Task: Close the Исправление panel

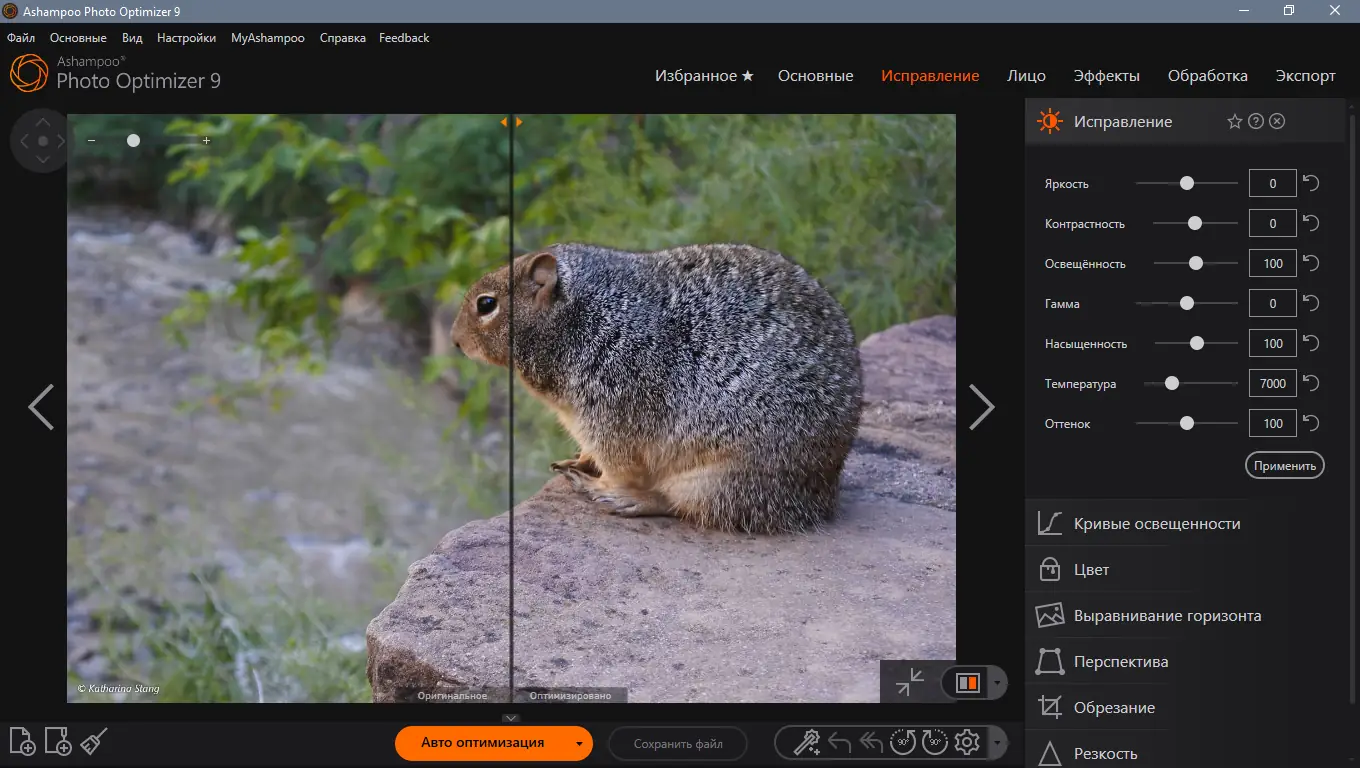Action: [1277, 121]
